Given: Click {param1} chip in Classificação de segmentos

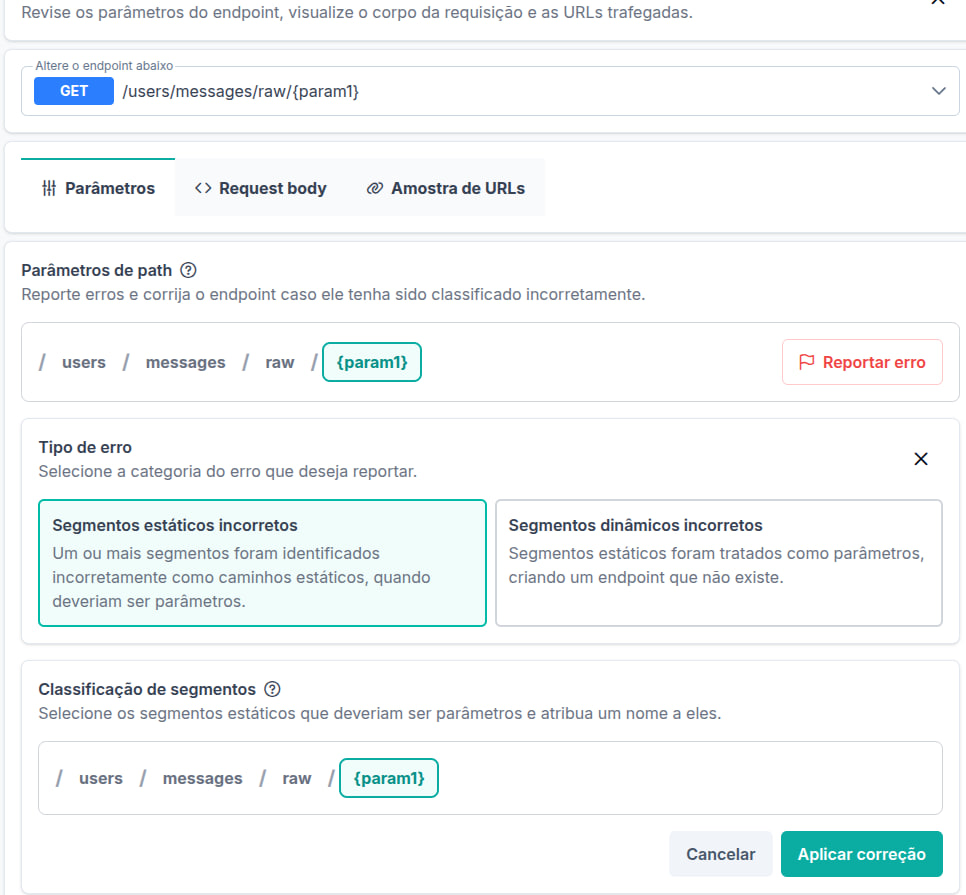Looking at the screenshot, I should click(x=389, y=778).
